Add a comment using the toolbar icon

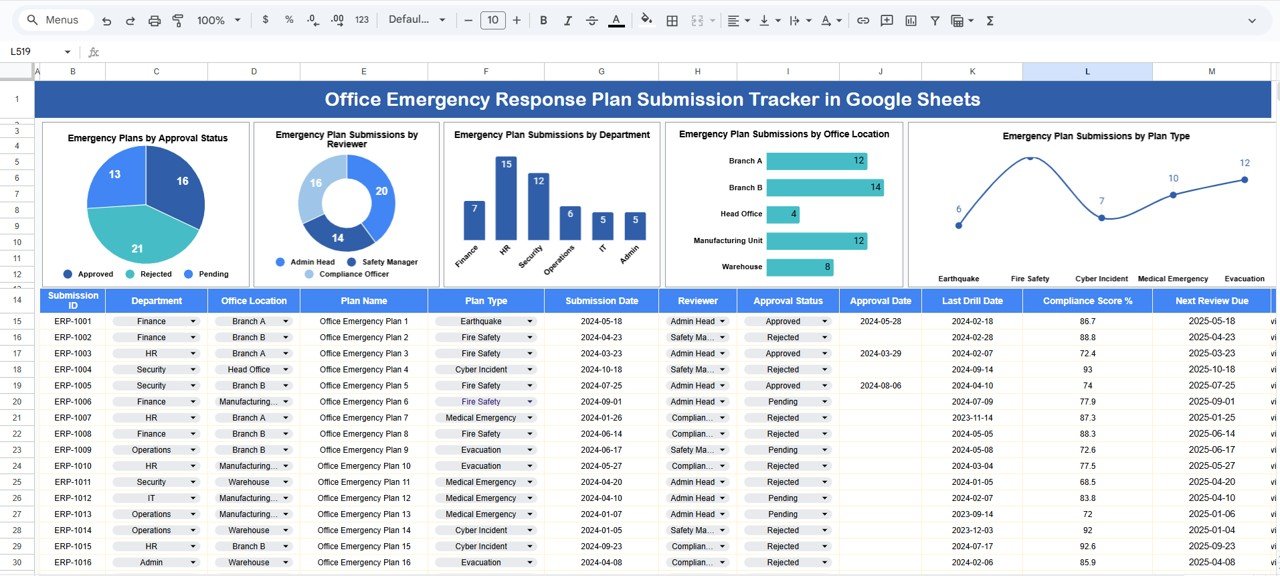pos(886,20)
